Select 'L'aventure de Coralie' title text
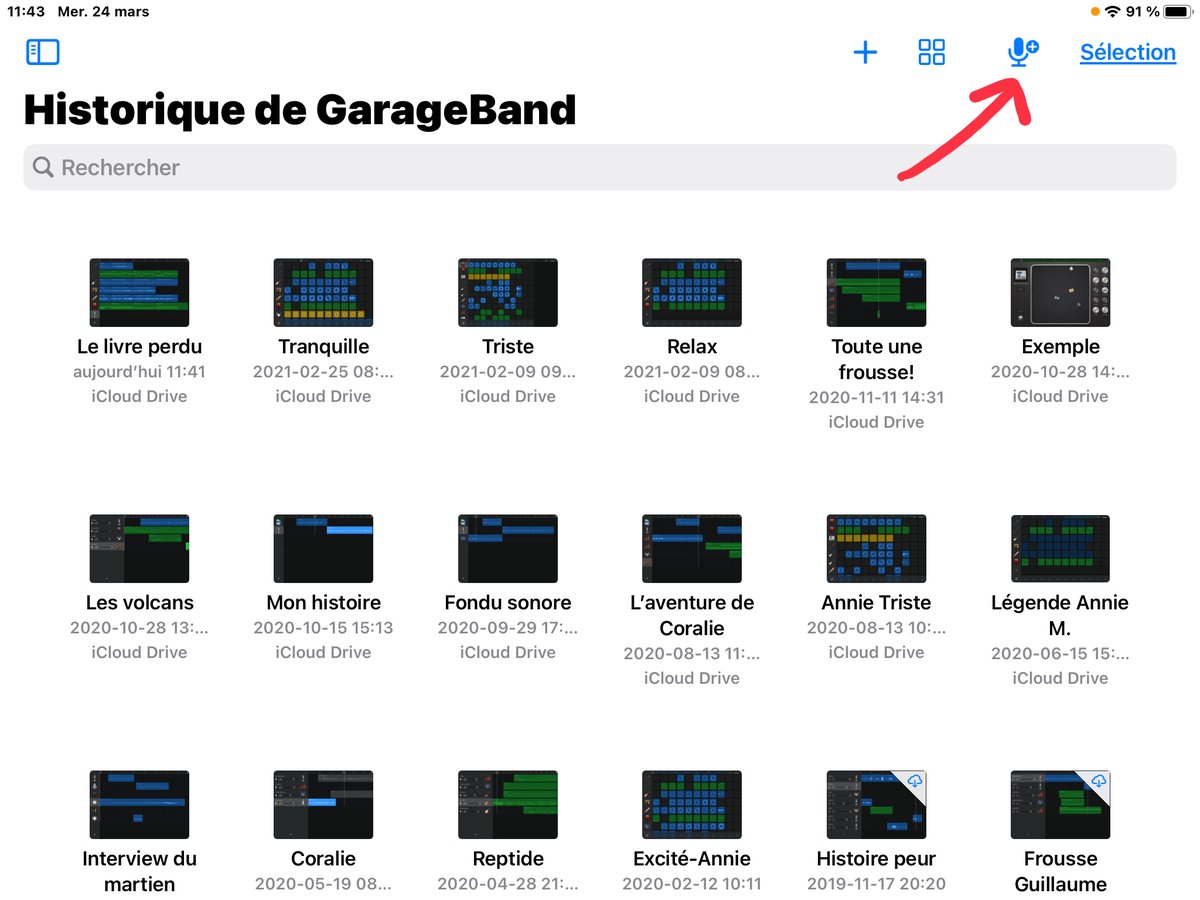 692,616
